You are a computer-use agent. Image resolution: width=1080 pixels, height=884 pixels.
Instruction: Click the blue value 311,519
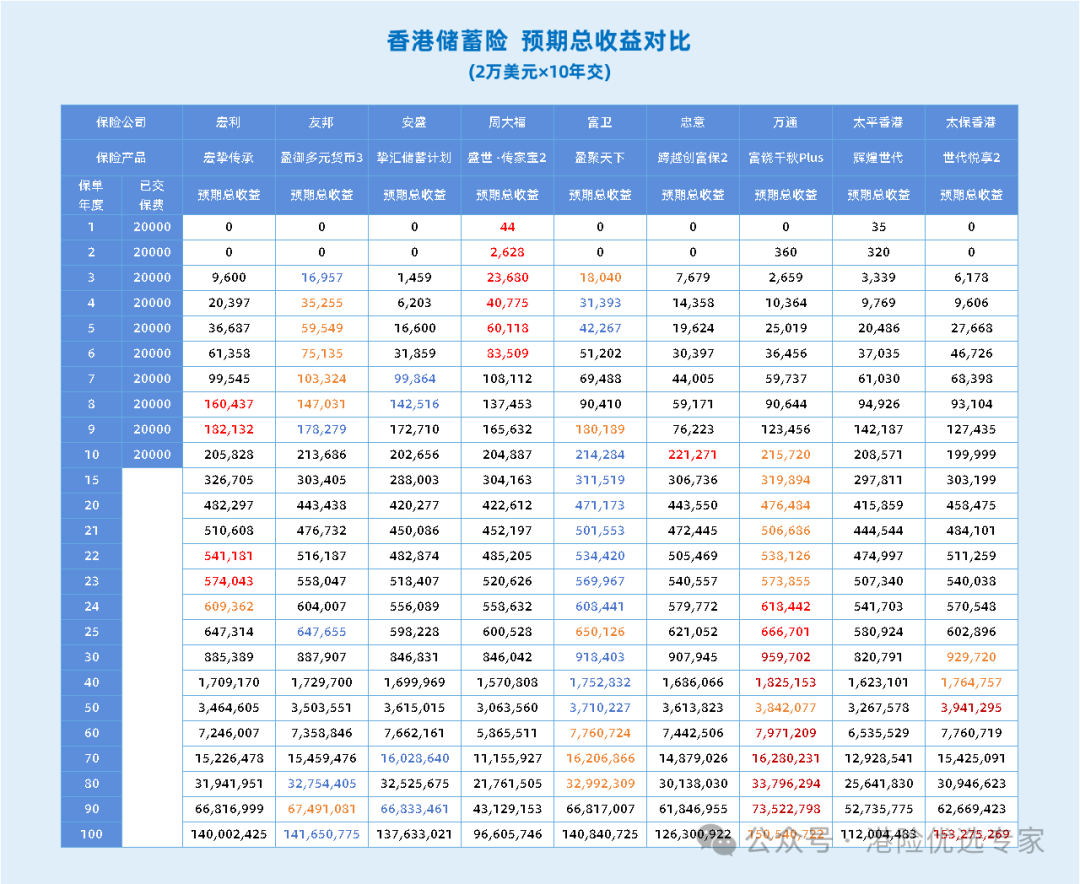coord(600,480)
